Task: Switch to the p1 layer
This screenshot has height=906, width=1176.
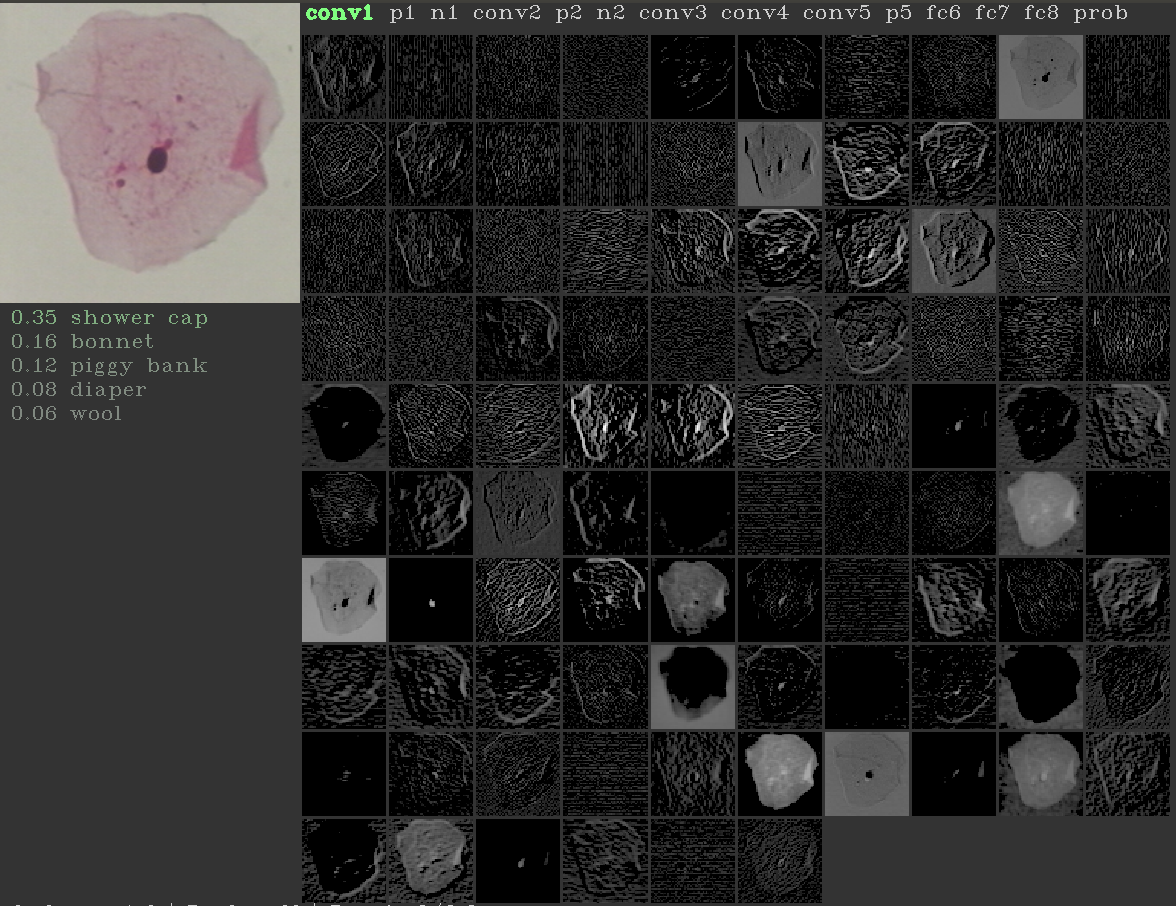Action: tap(402, 13)
